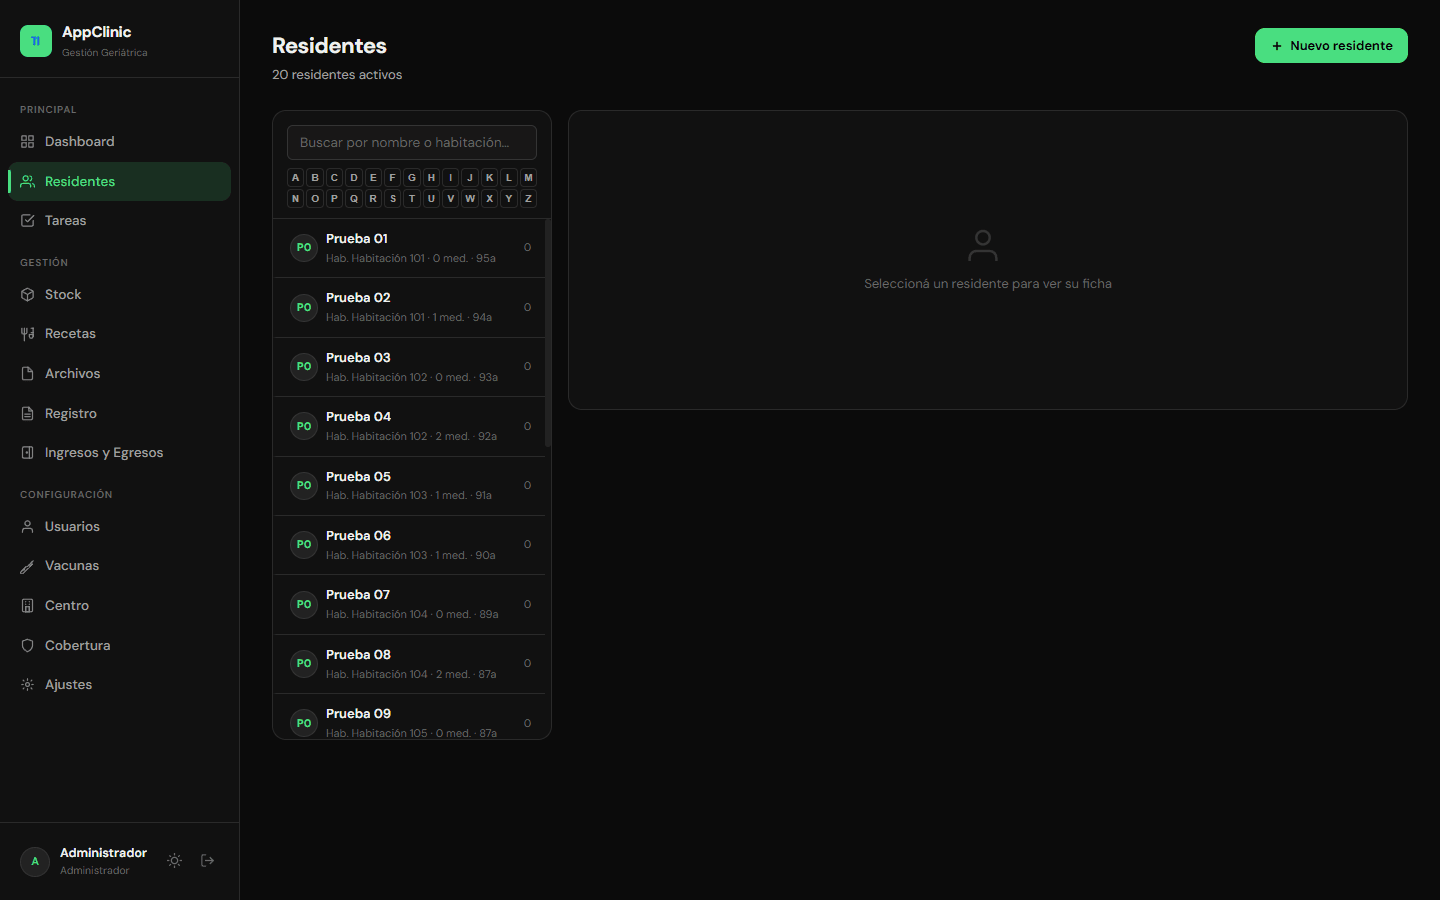Filter residents by letter Z
Viewport: 1440px width, 900px height.
[528, 199]
